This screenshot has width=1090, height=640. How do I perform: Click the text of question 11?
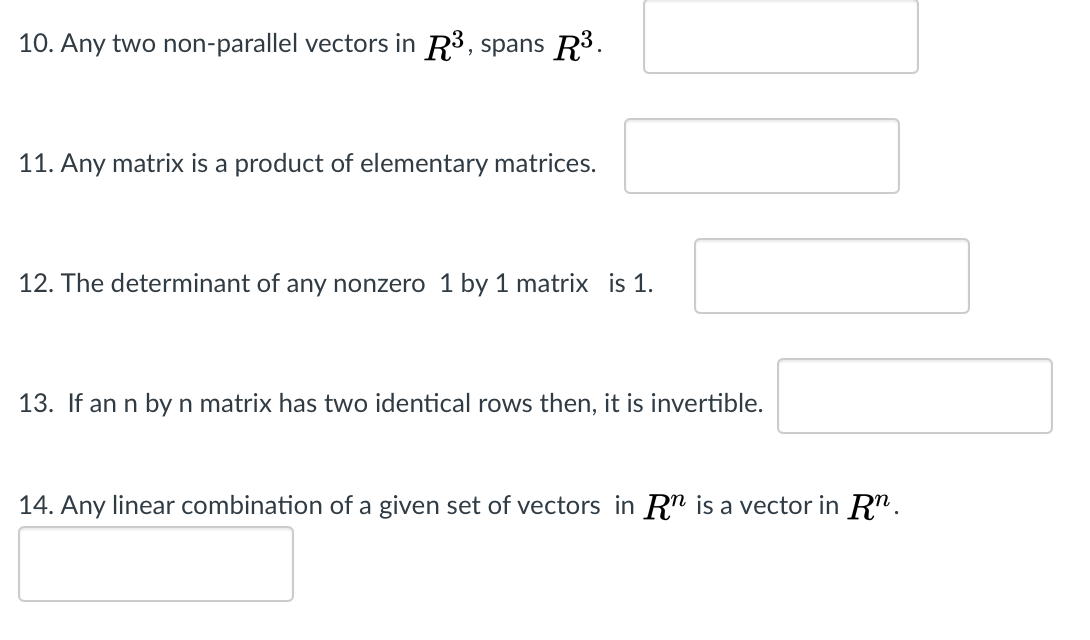pyautogui.click(x=307, y=164)
